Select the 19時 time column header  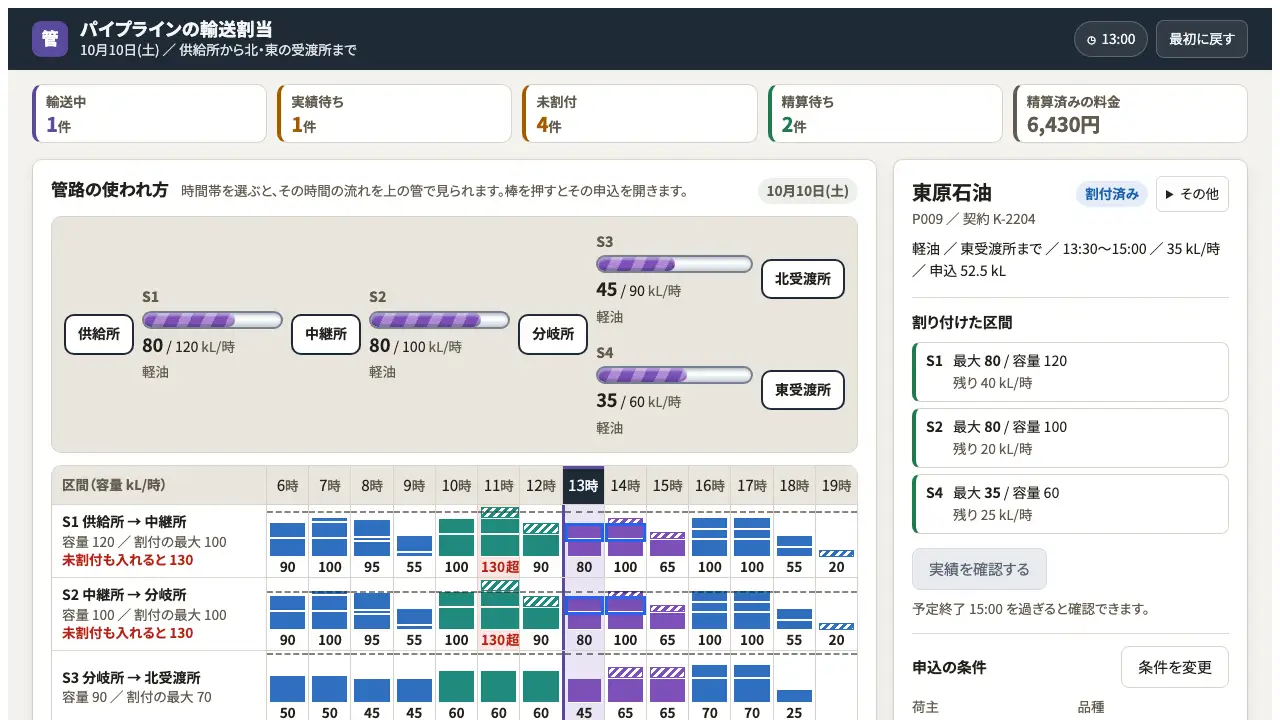tap(836, 486)
